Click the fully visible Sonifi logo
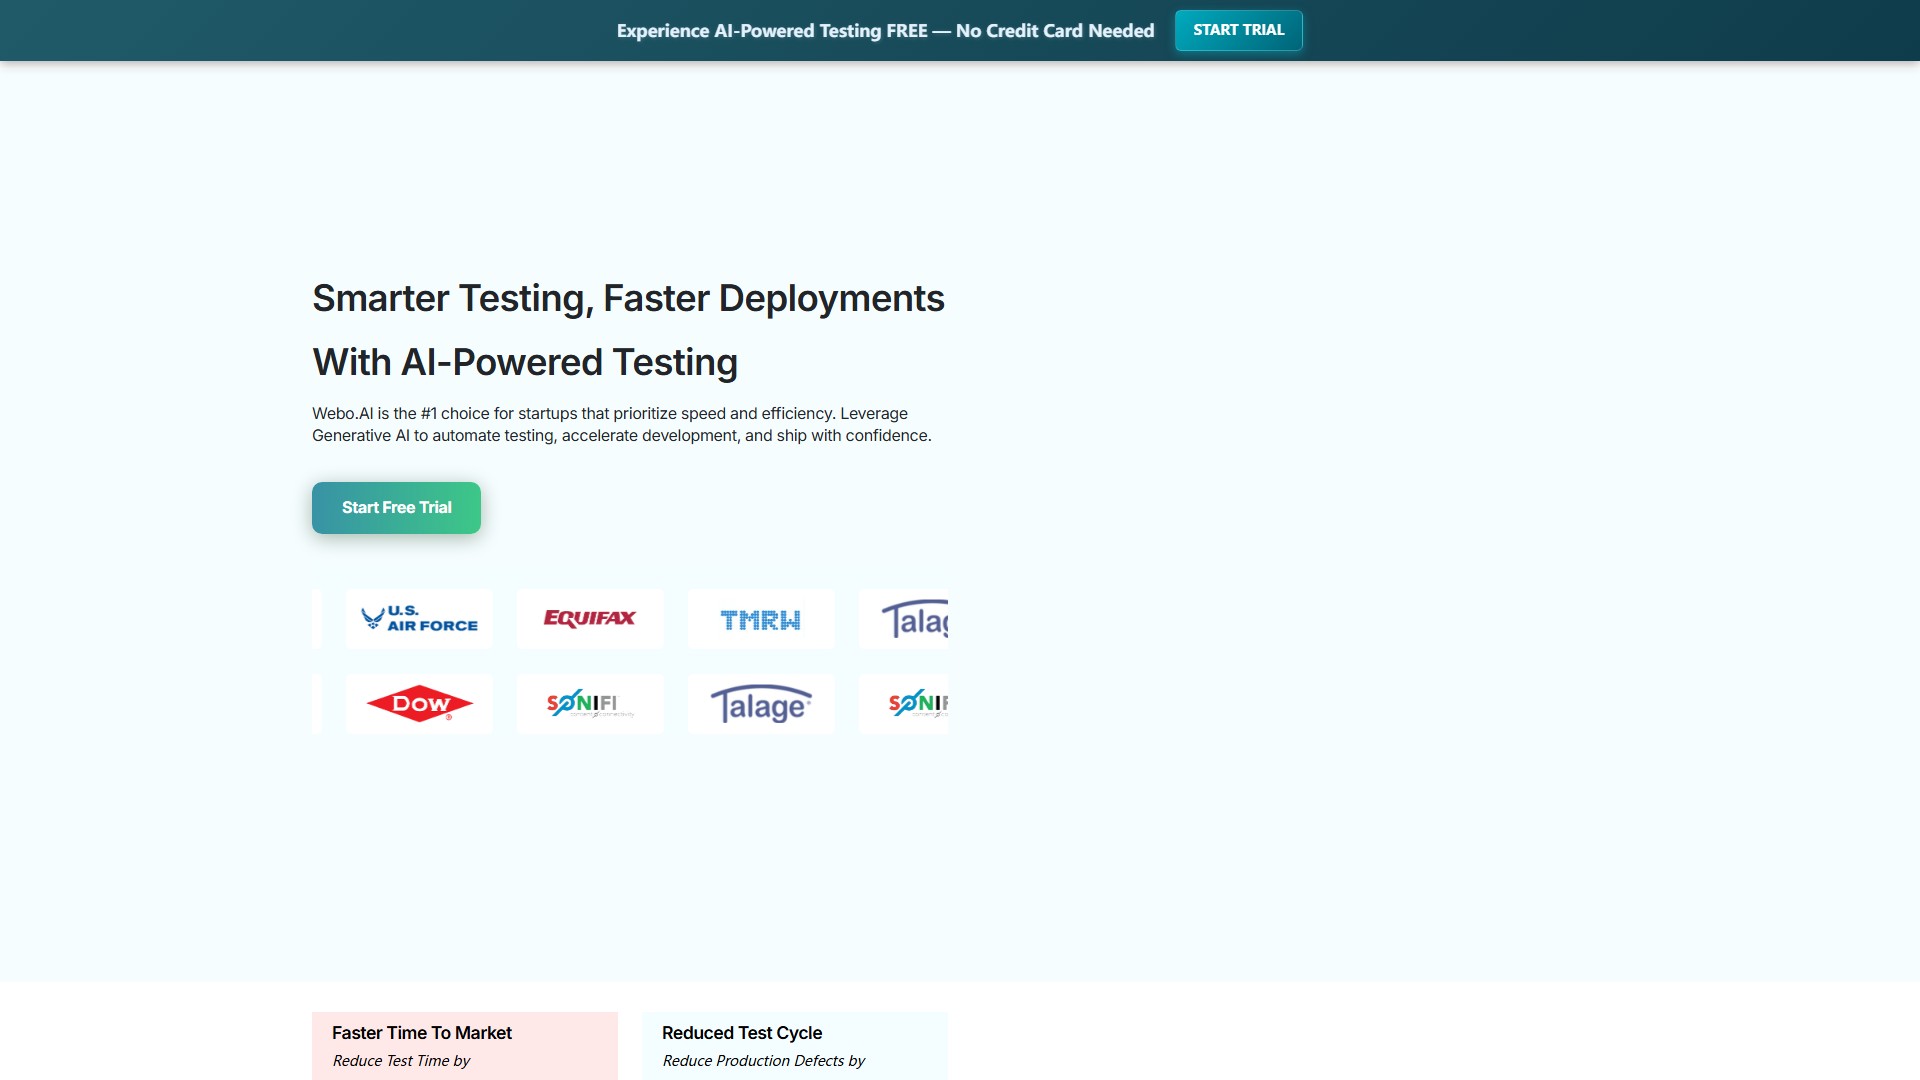The image size is (1920, 1080). point(590,704)
